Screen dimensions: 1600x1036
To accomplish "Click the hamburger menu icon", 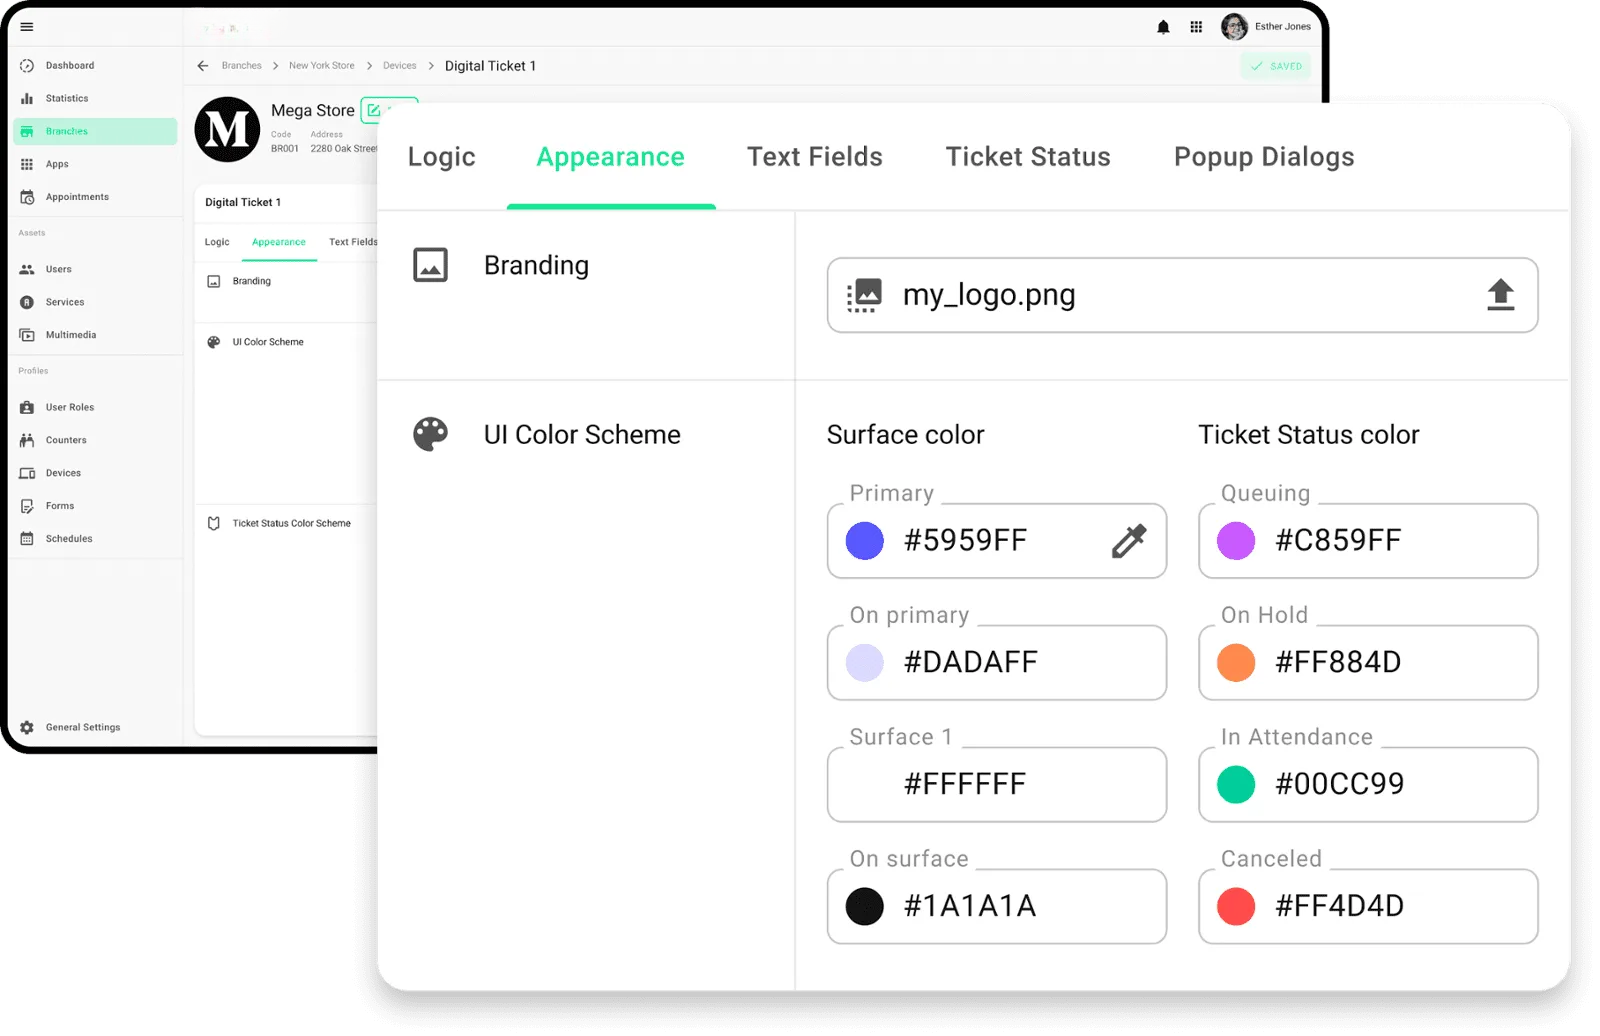I will click(x=27, y=27).
